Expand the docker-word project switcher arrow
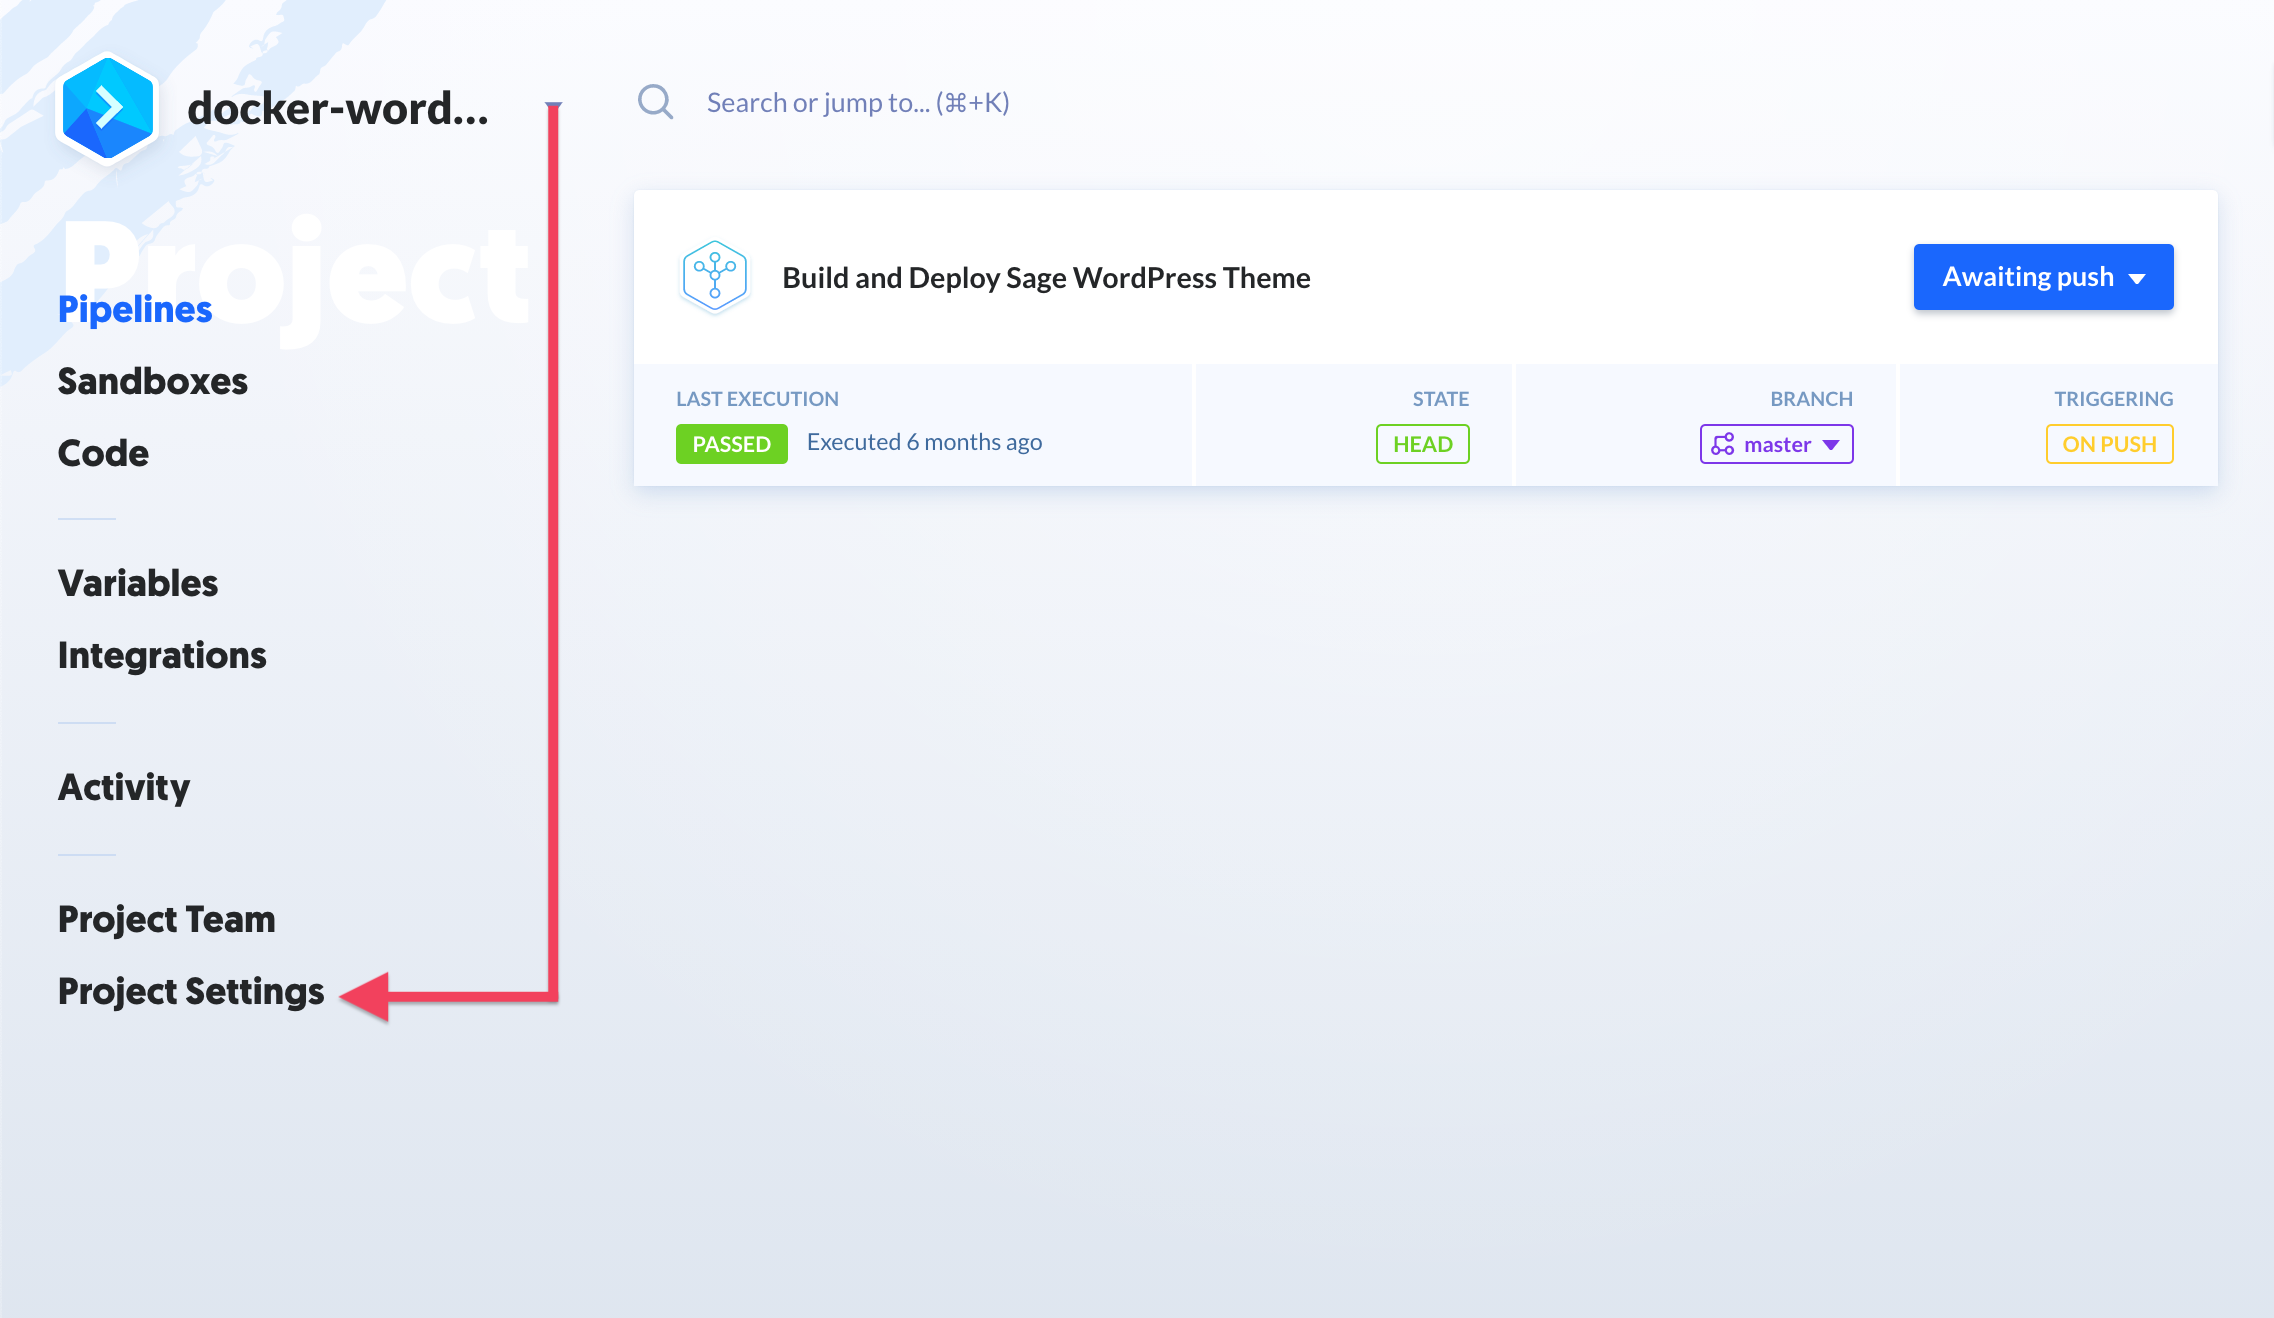Screen dimensions: 2274x1318 coord(553,105)
